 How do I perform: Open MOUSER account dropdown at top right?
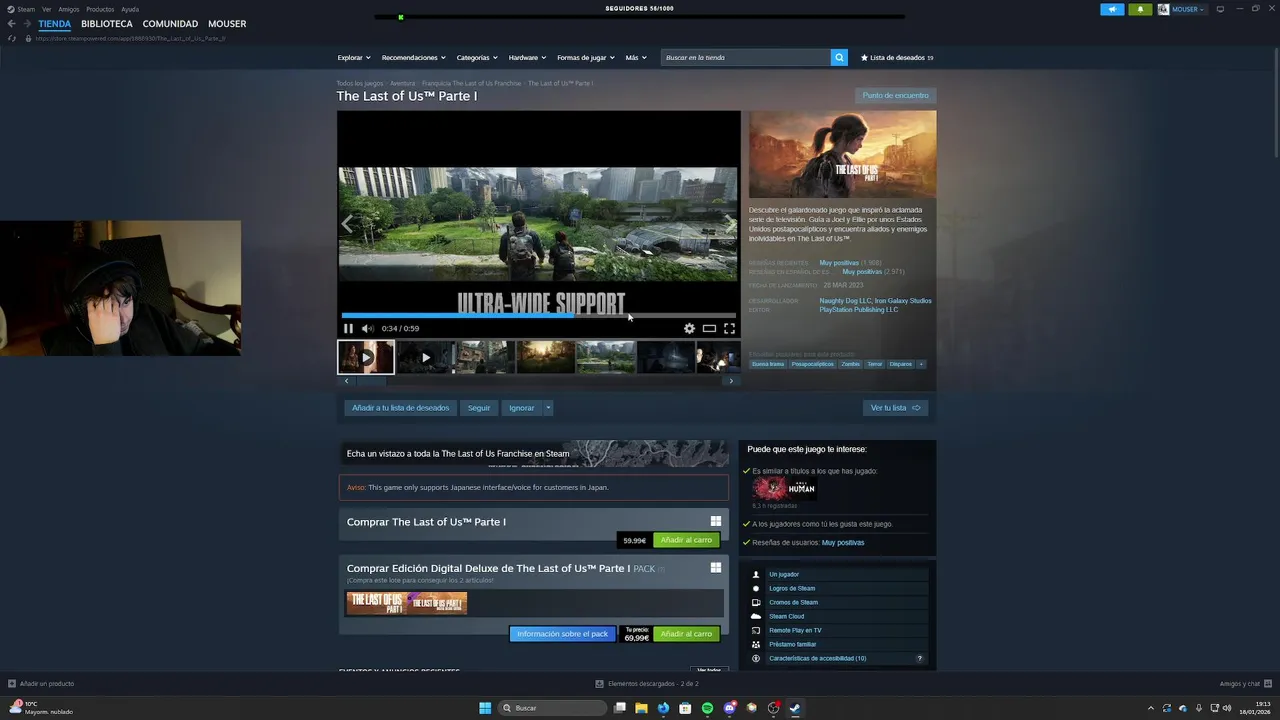coord(1182,9)
